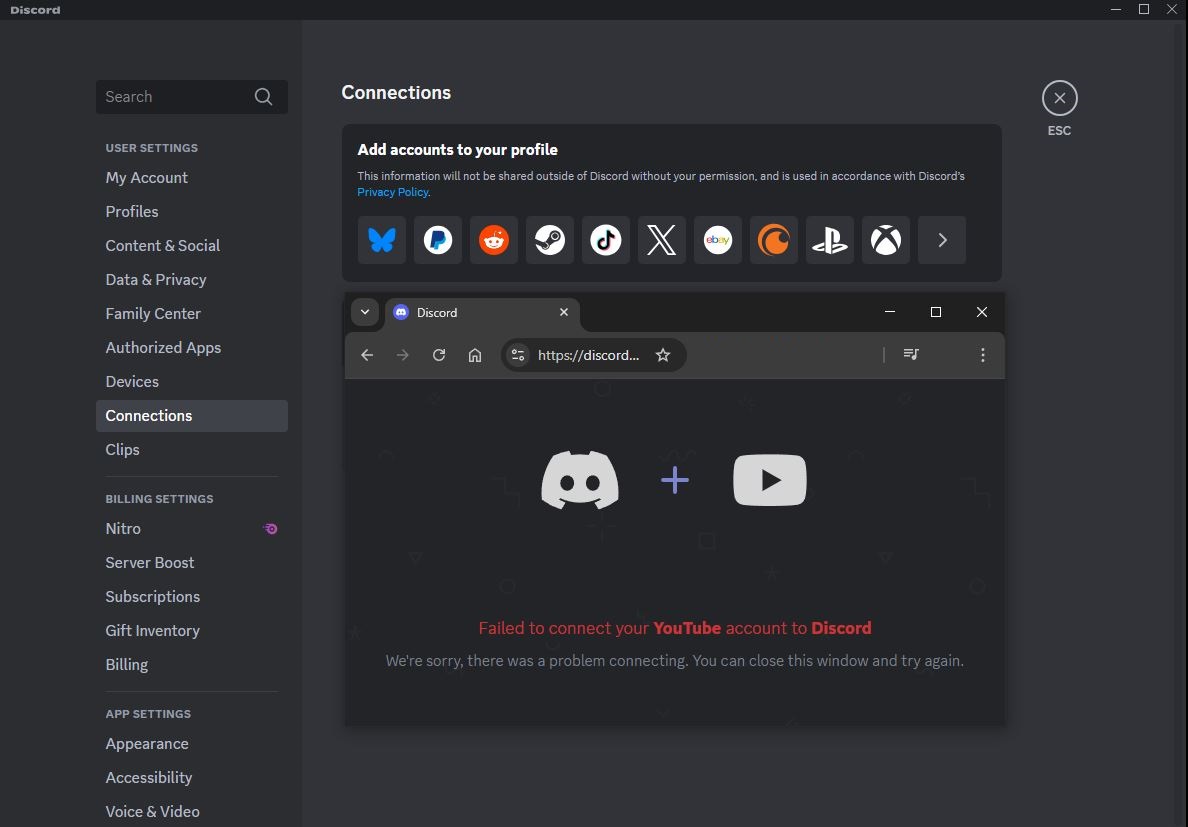Viewport: 1188px width, 827px height.
Task: Maximize the Discord application window
Action: point(1144,9)
